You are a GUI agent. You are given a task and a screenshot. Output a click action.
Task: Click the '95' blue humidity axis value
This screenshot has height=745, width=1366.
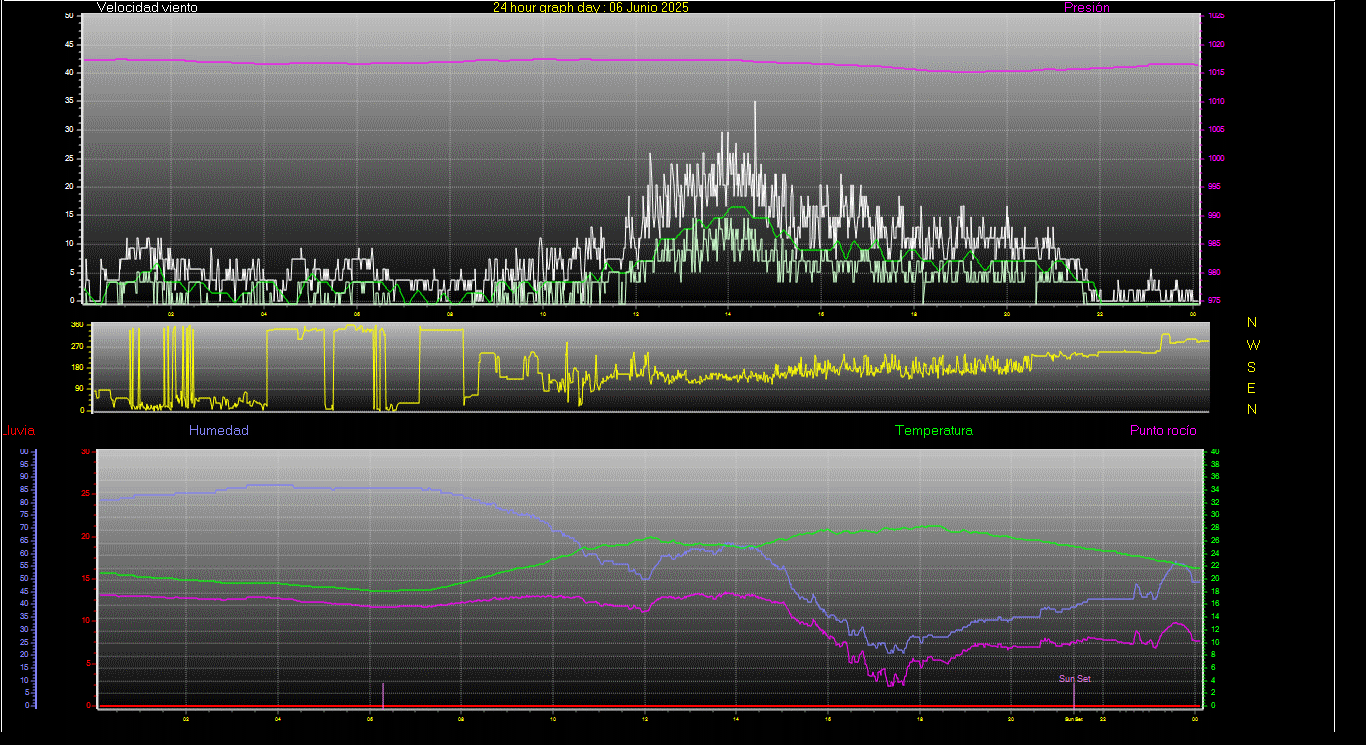coord(23,465)
